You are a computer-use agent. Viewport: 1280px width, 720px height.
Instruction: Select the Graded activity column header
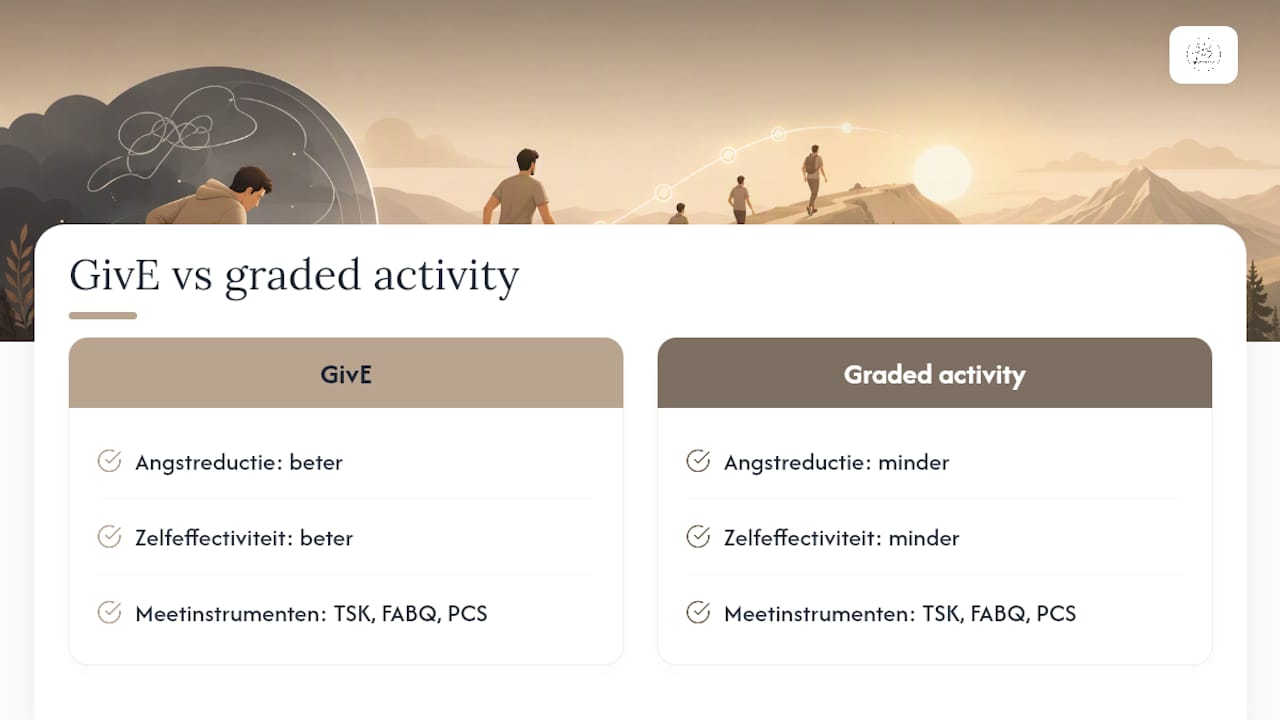pyautogui.click(x=935, y=373)
